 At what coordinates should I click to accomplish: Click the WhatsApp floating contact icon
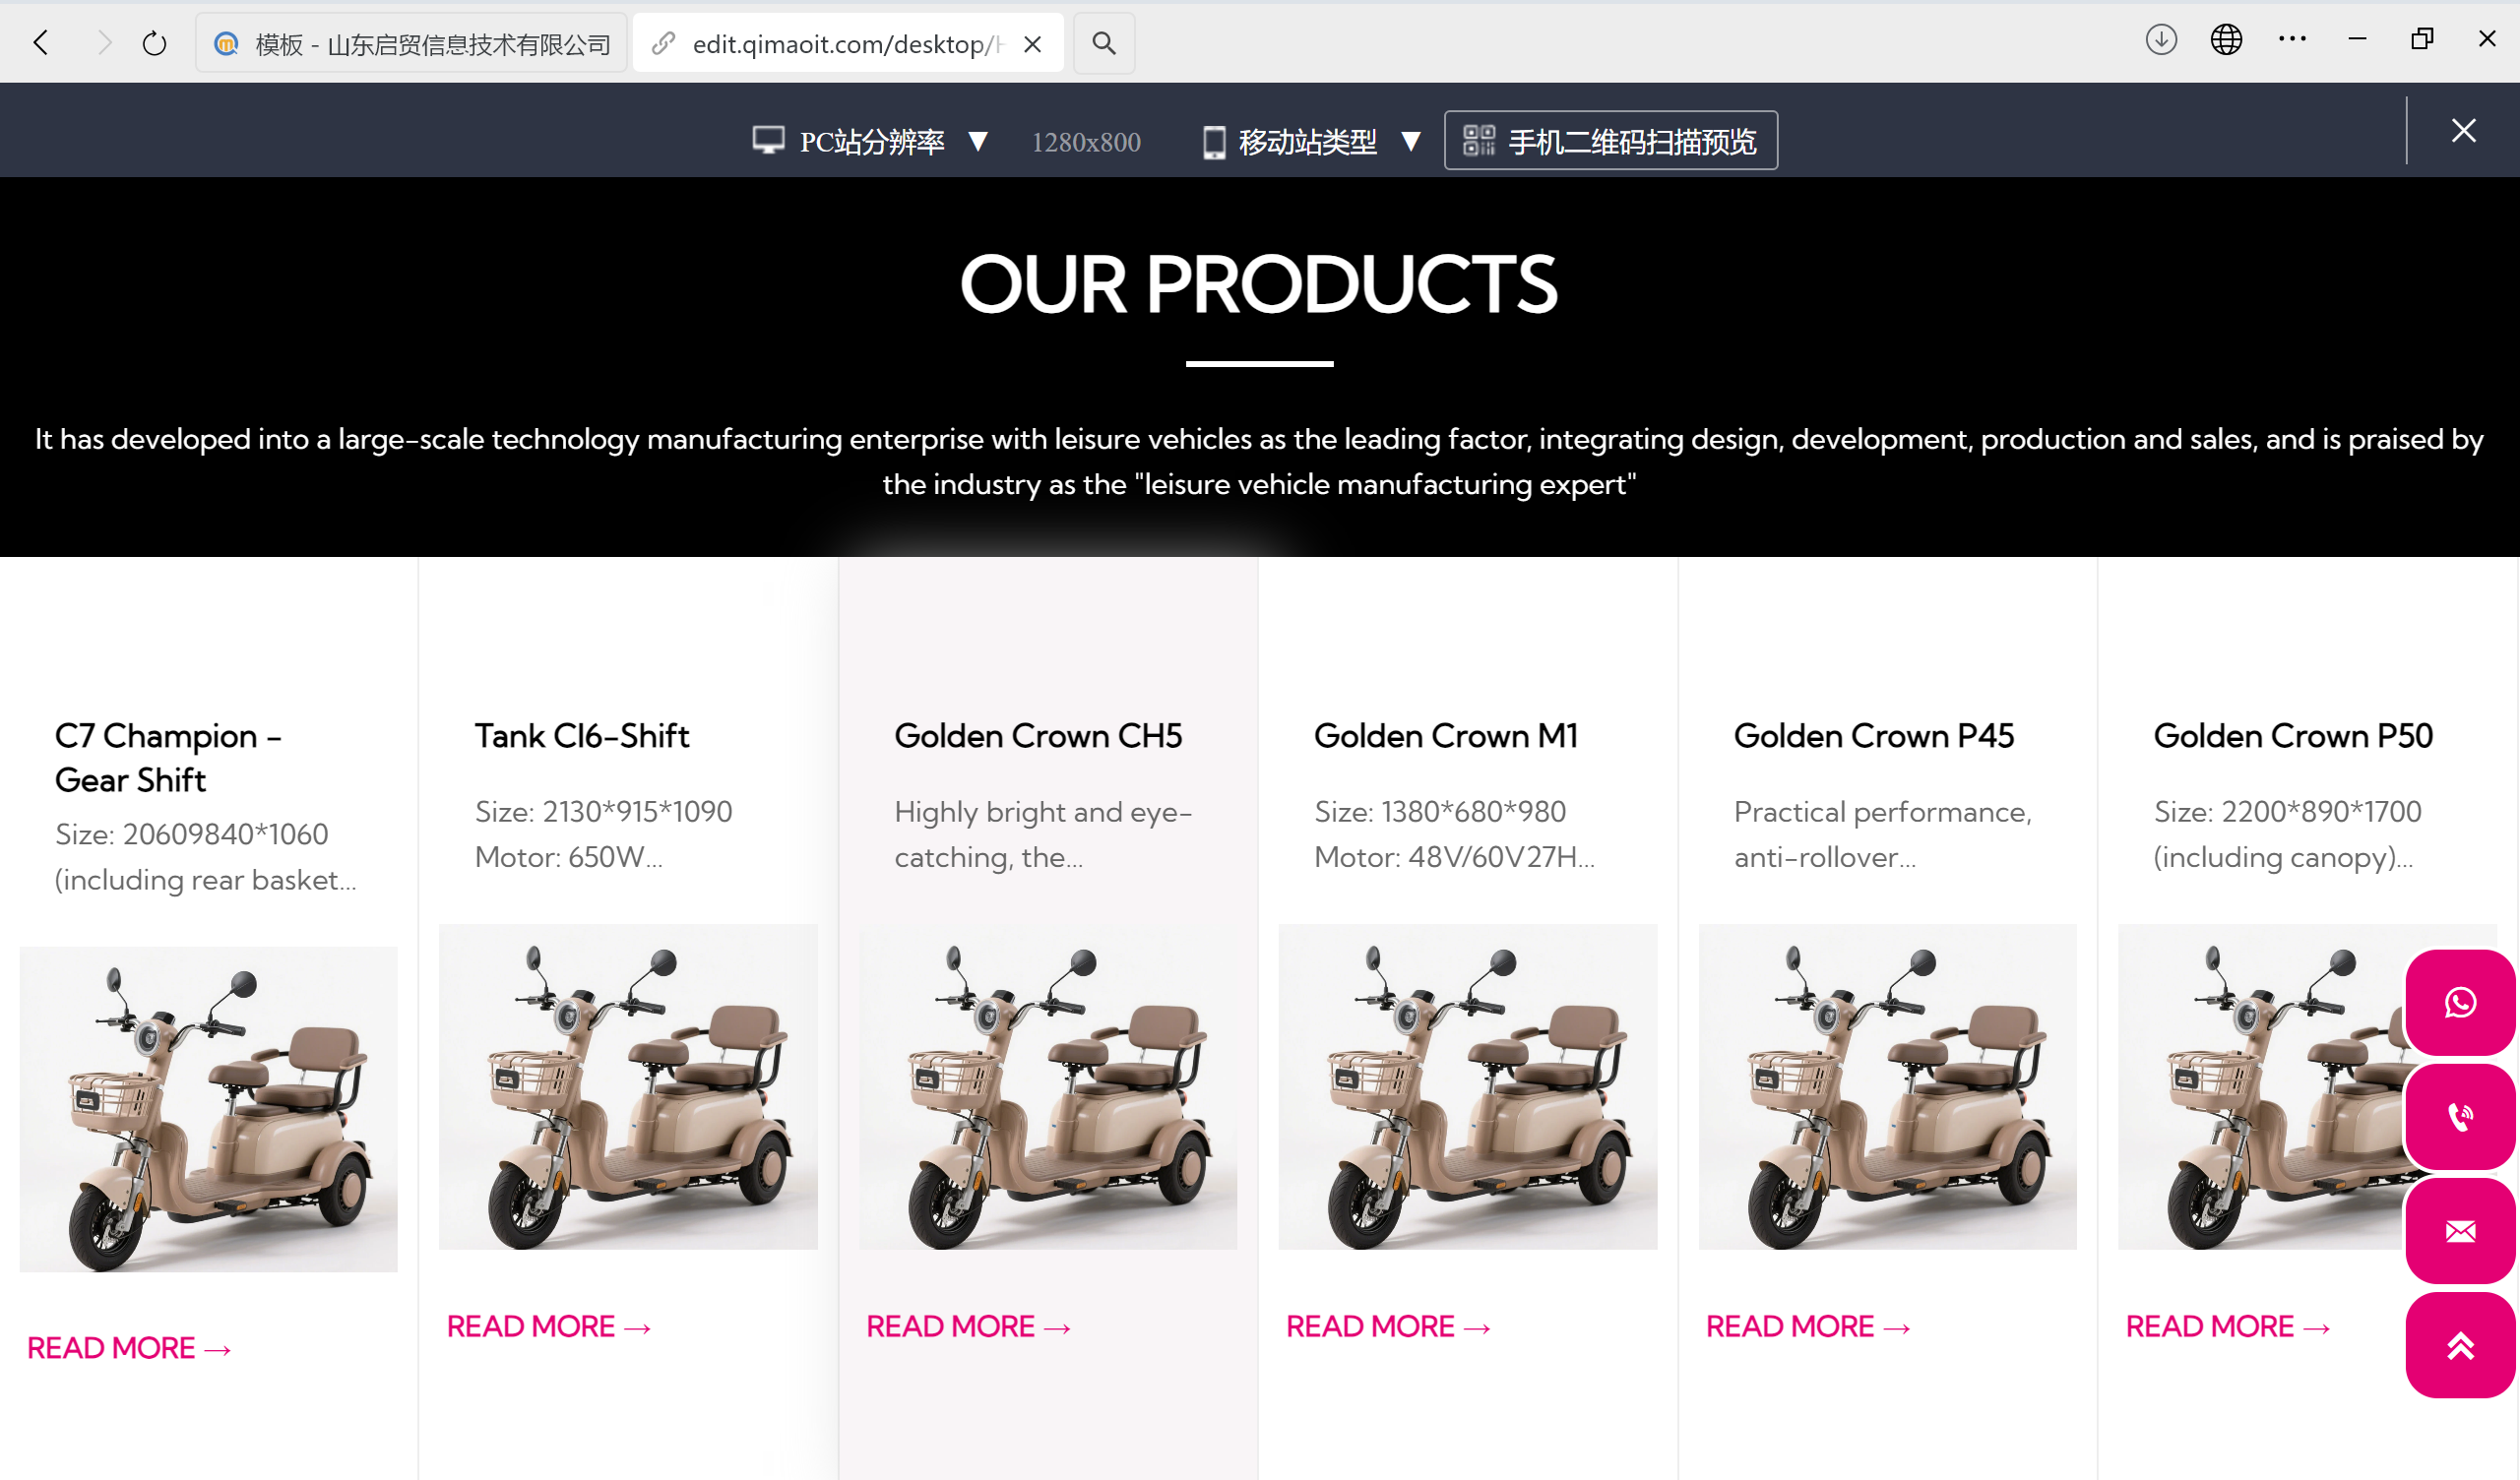click(2460, 1002)
